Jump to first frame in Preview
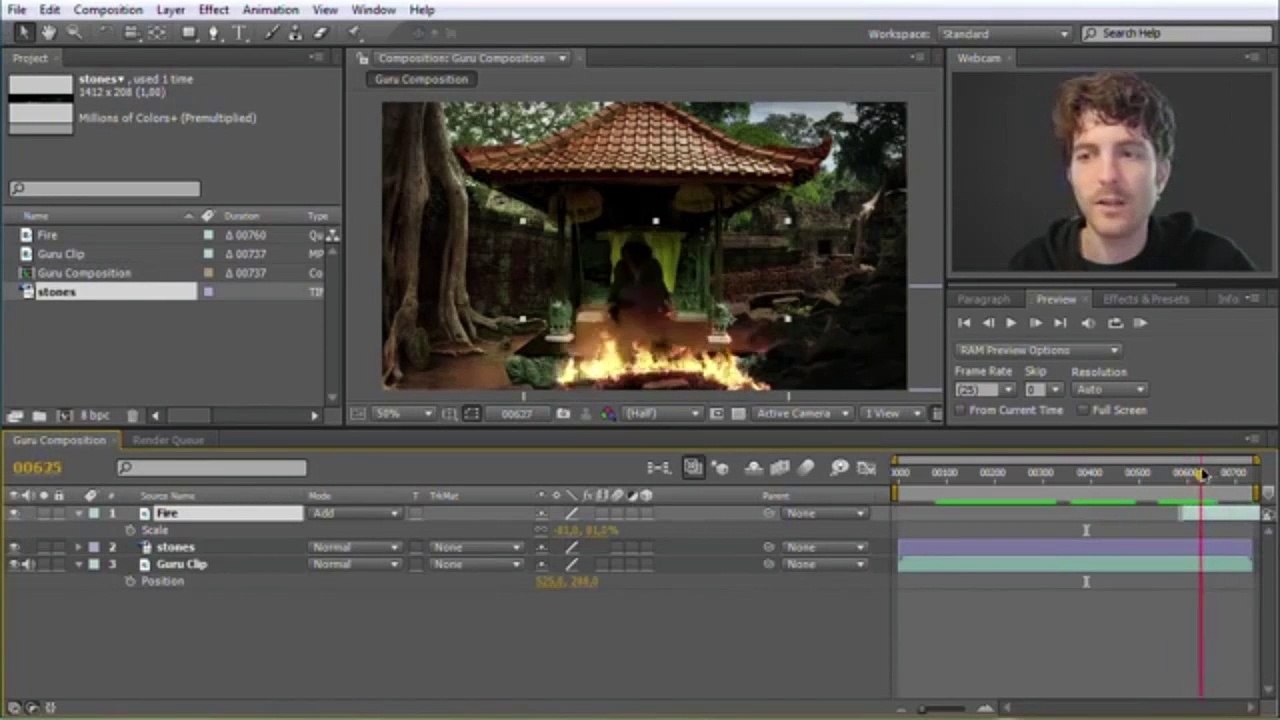 coord(964,323)
